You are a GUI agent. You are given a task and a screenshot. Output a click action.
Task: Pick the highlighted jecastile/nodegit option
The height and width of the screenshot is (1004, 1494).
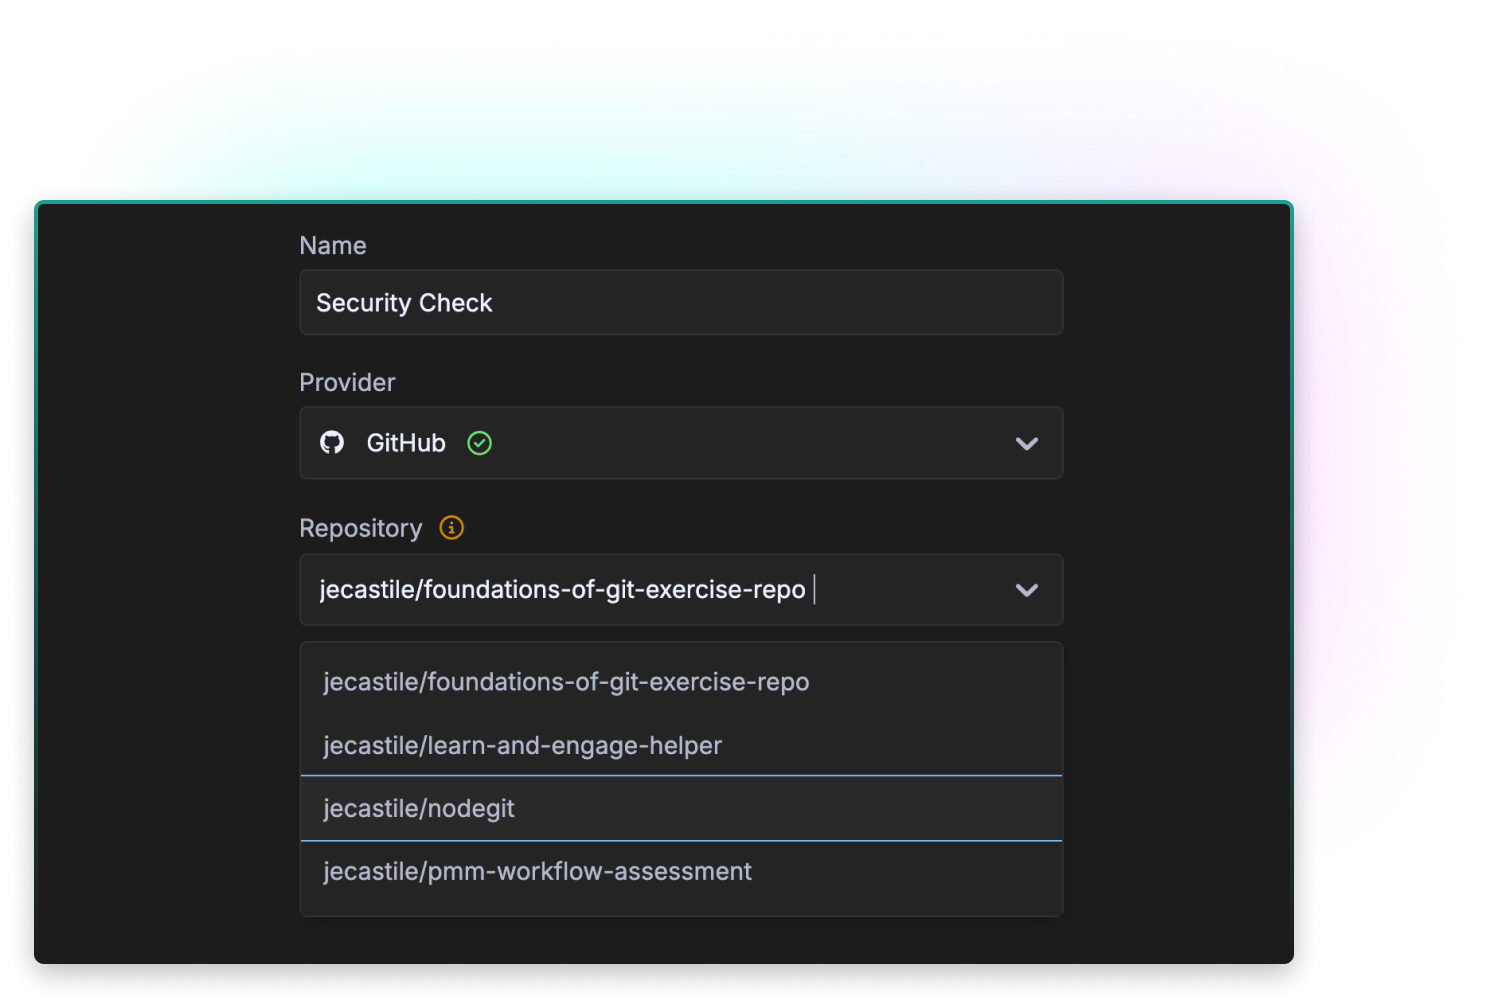tap(419, 809)
